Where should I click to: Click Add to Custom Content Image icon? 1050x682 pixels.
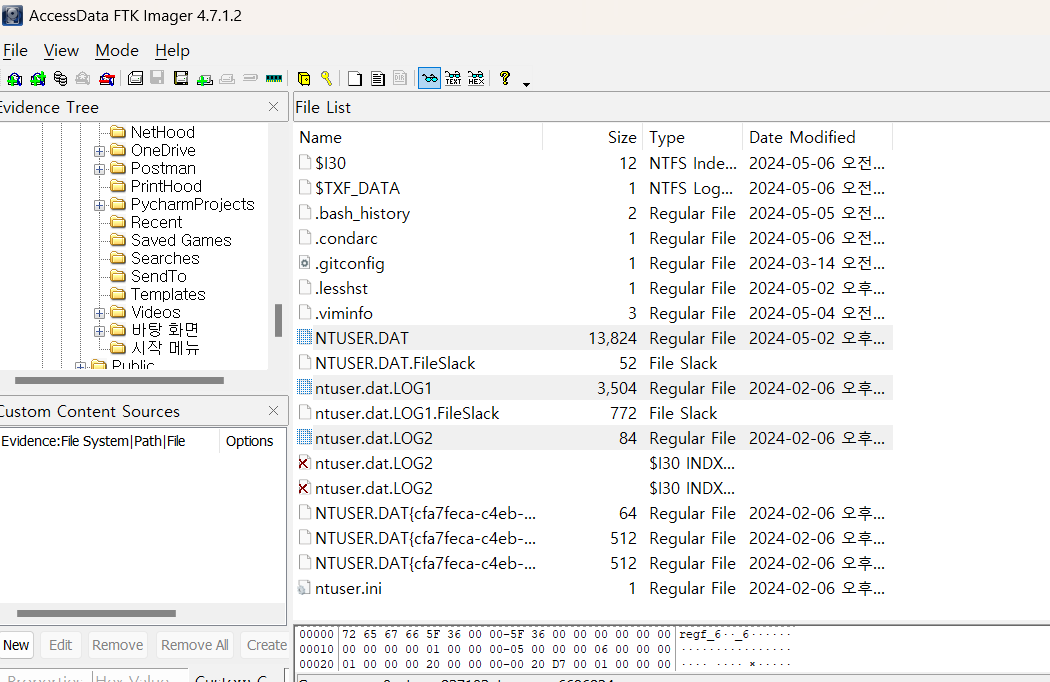pyautogui.click(x=204, y=79)
